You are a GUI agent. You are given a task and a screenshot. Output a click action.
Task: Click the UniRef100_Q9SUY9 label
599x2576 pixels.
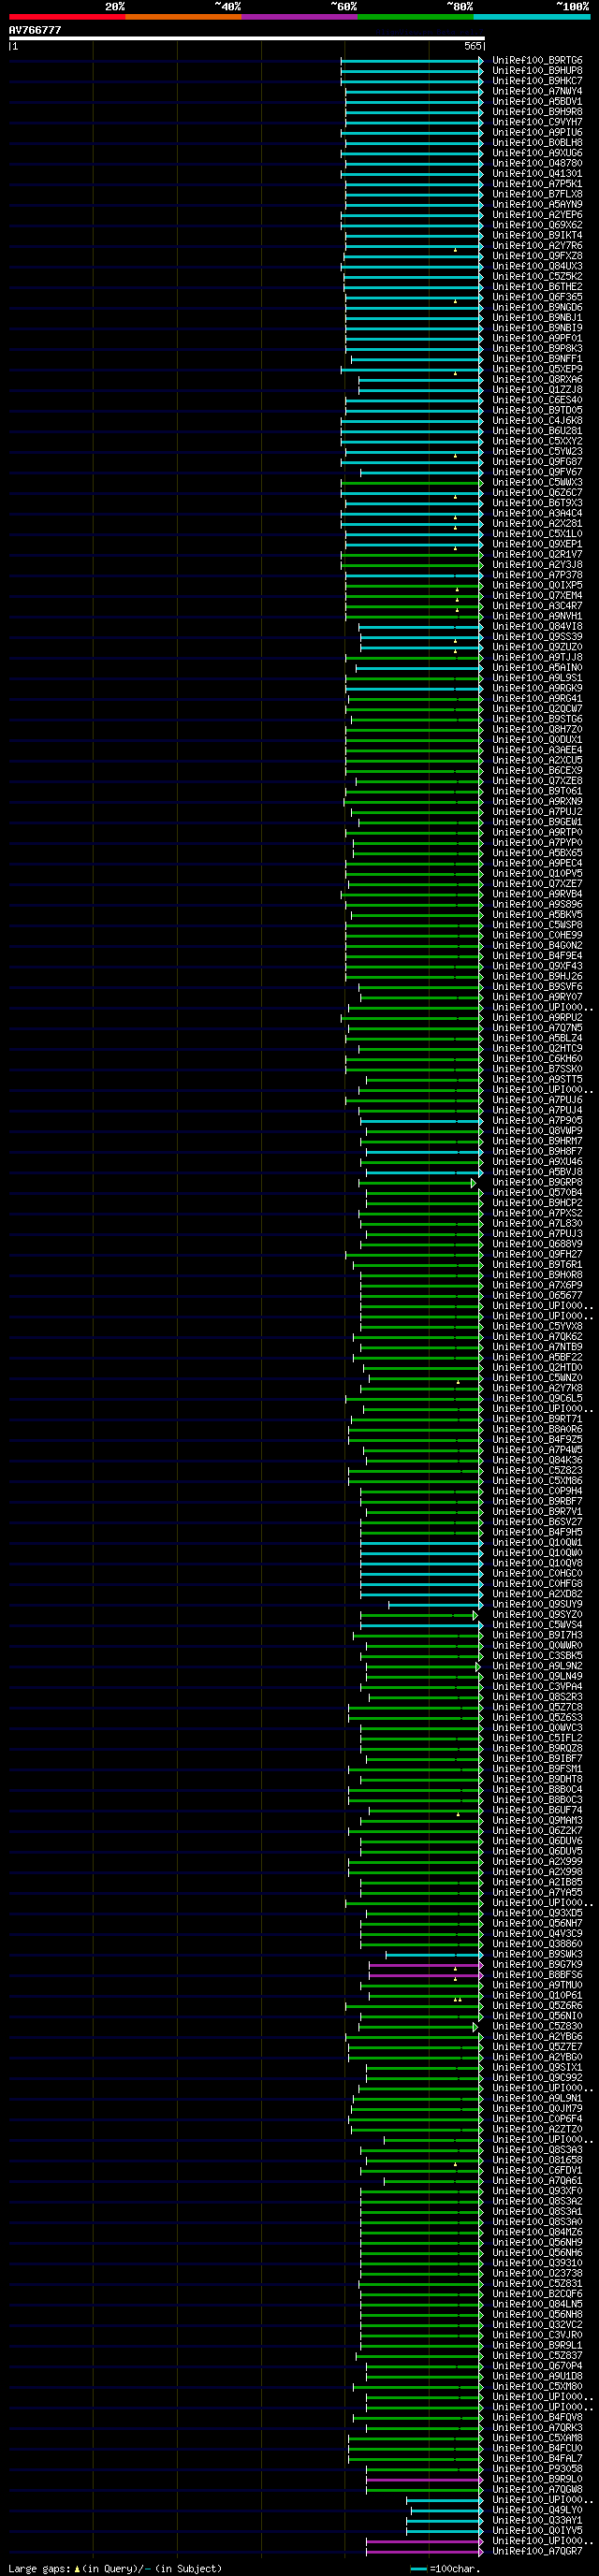537,1605
